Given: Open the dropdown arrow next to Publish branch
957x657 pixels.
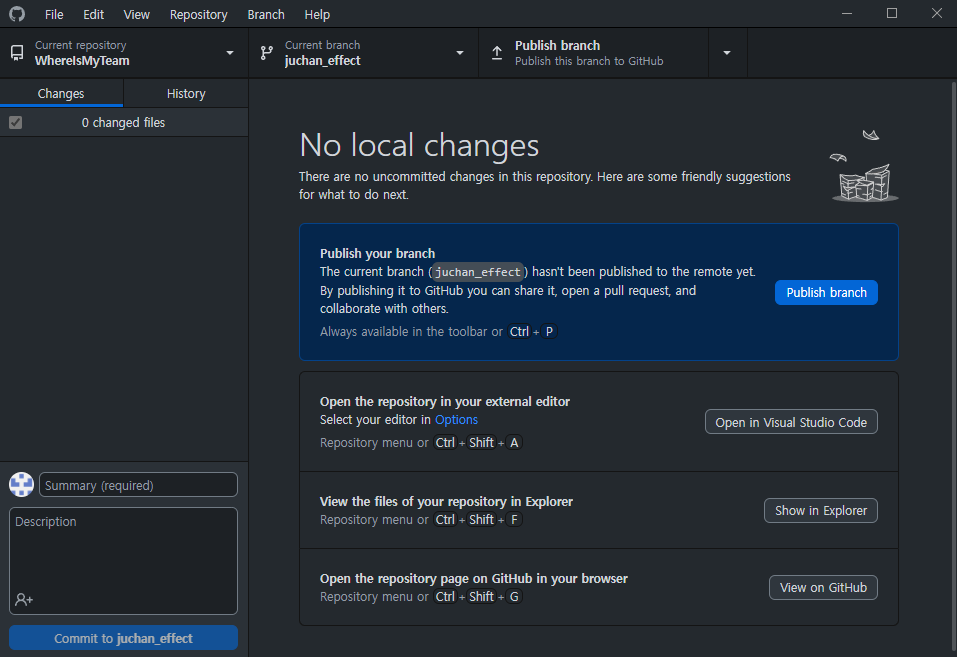Looking at the screenshot, I should 727,53.
